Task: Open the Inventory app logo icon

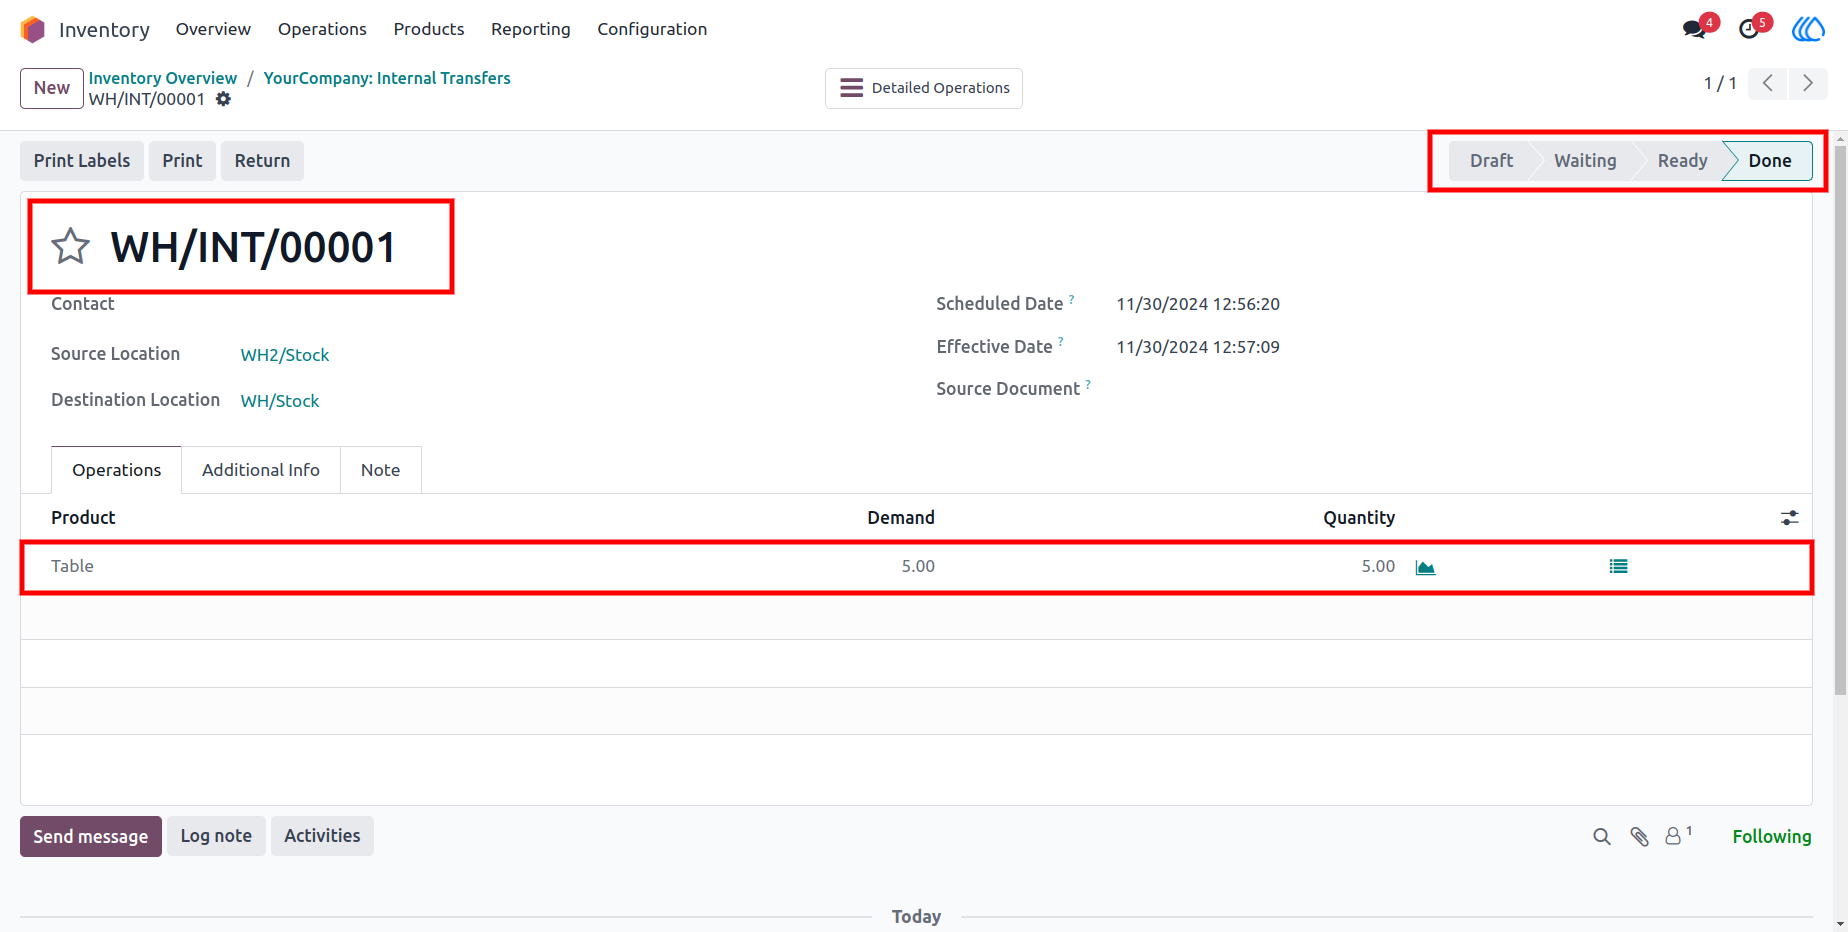Action: [33, 30]
